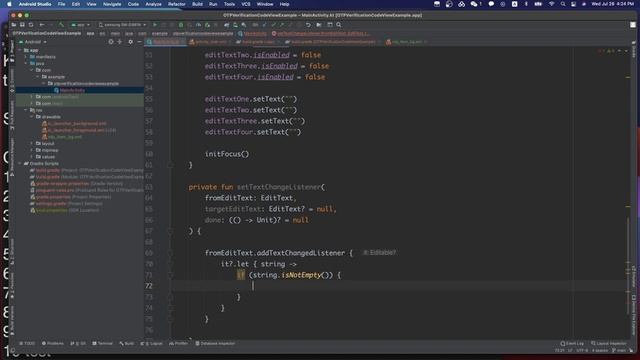Click the Sync/reload toolbar icon

(x=31, y=25)
